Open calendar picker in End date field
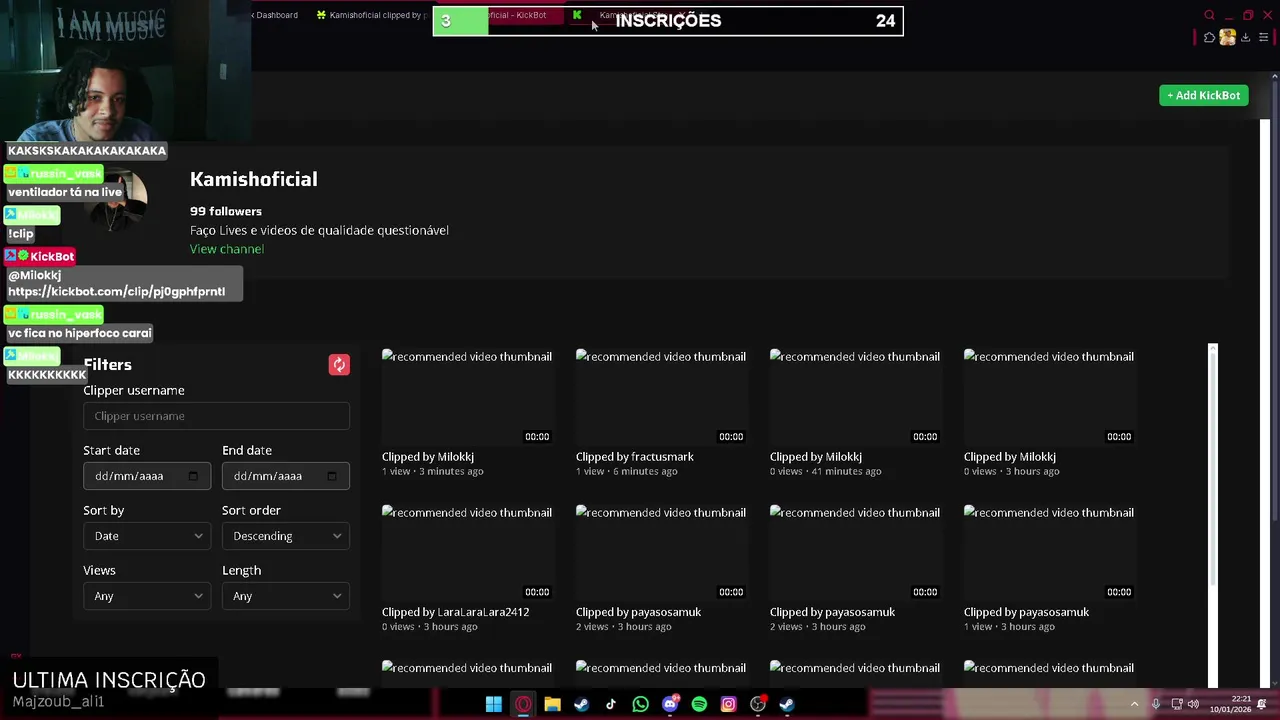1280x720 pixels. [332, 476]
